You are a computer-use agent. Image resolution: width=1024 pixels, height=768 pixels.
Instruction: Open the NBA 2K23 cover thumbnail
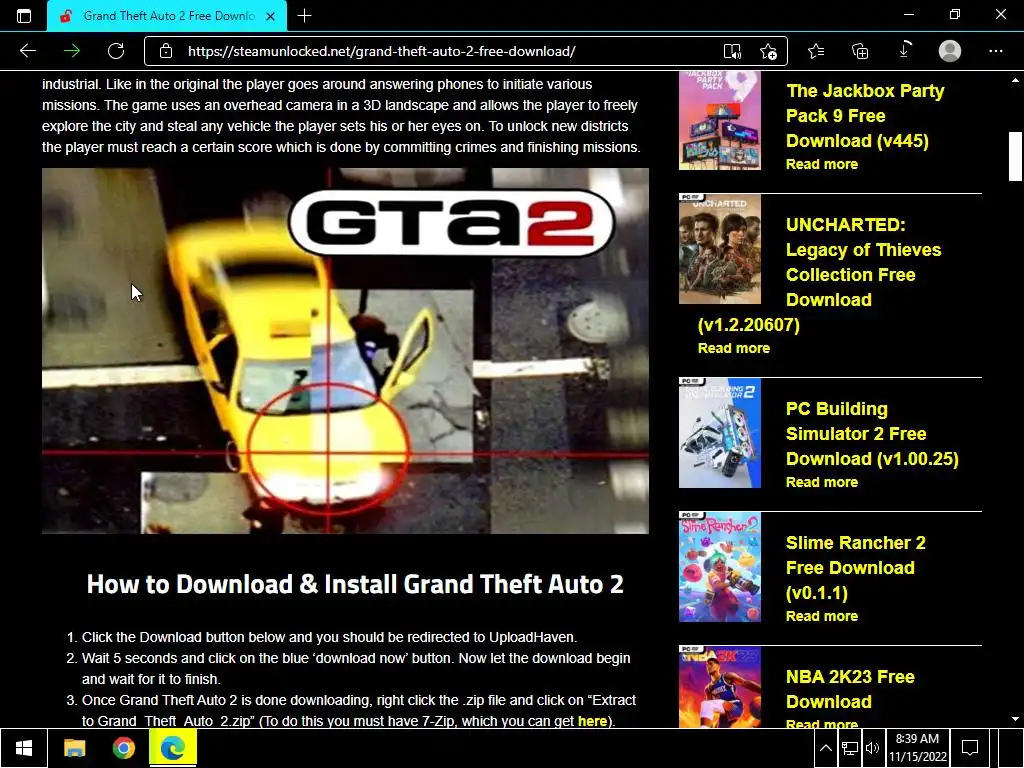point(720,687)
